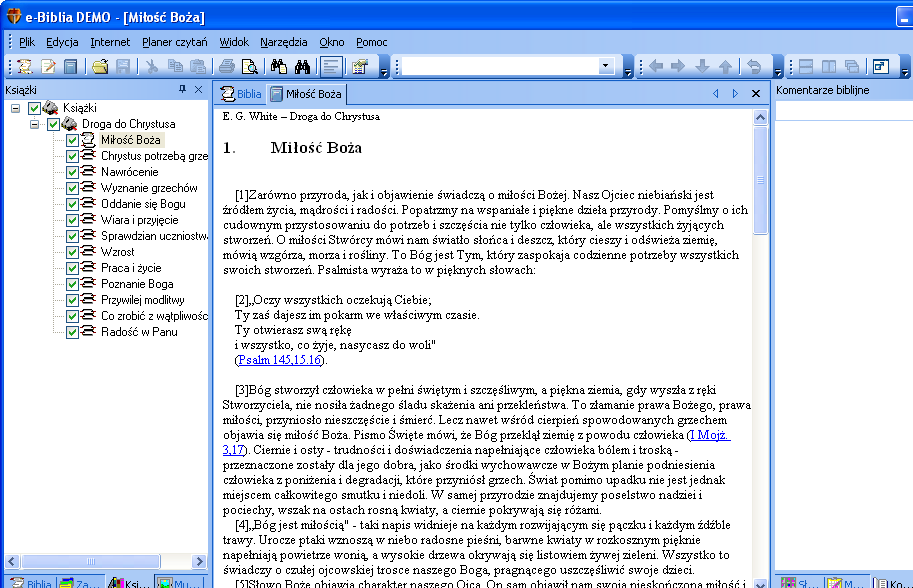Screen dimensions: 913x588
Task: Toggle Droga do Chrystusa checkbox
Action: [x=53, y=124]
